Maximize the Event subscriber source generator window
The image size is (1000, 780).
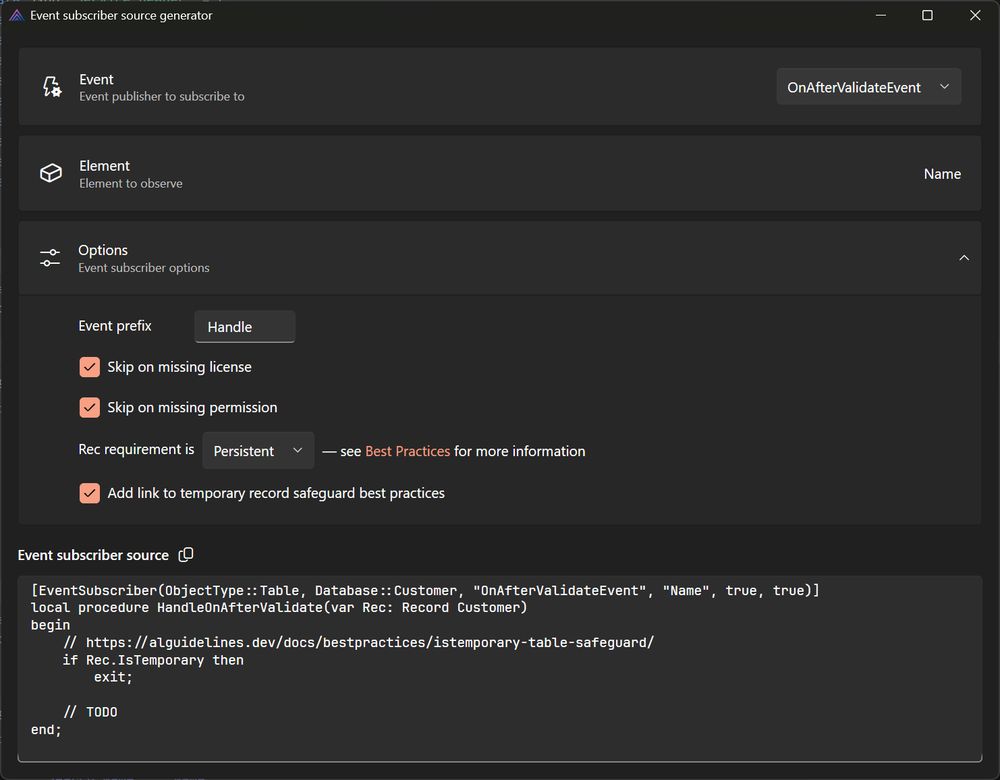(927, 15)
